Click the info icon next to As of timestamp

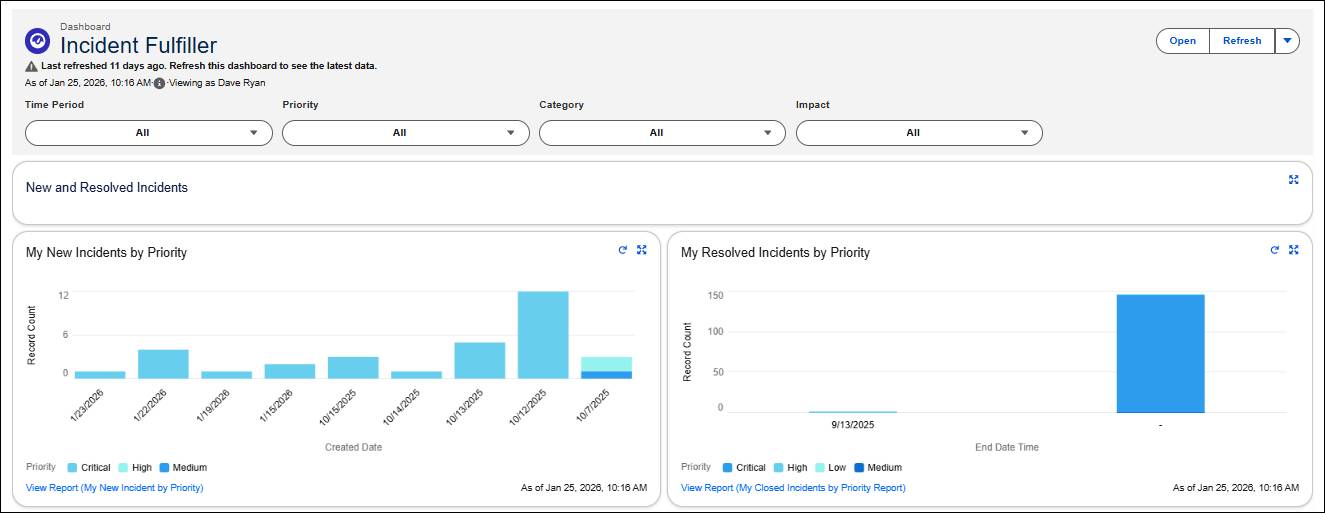(x=159, y=83)
